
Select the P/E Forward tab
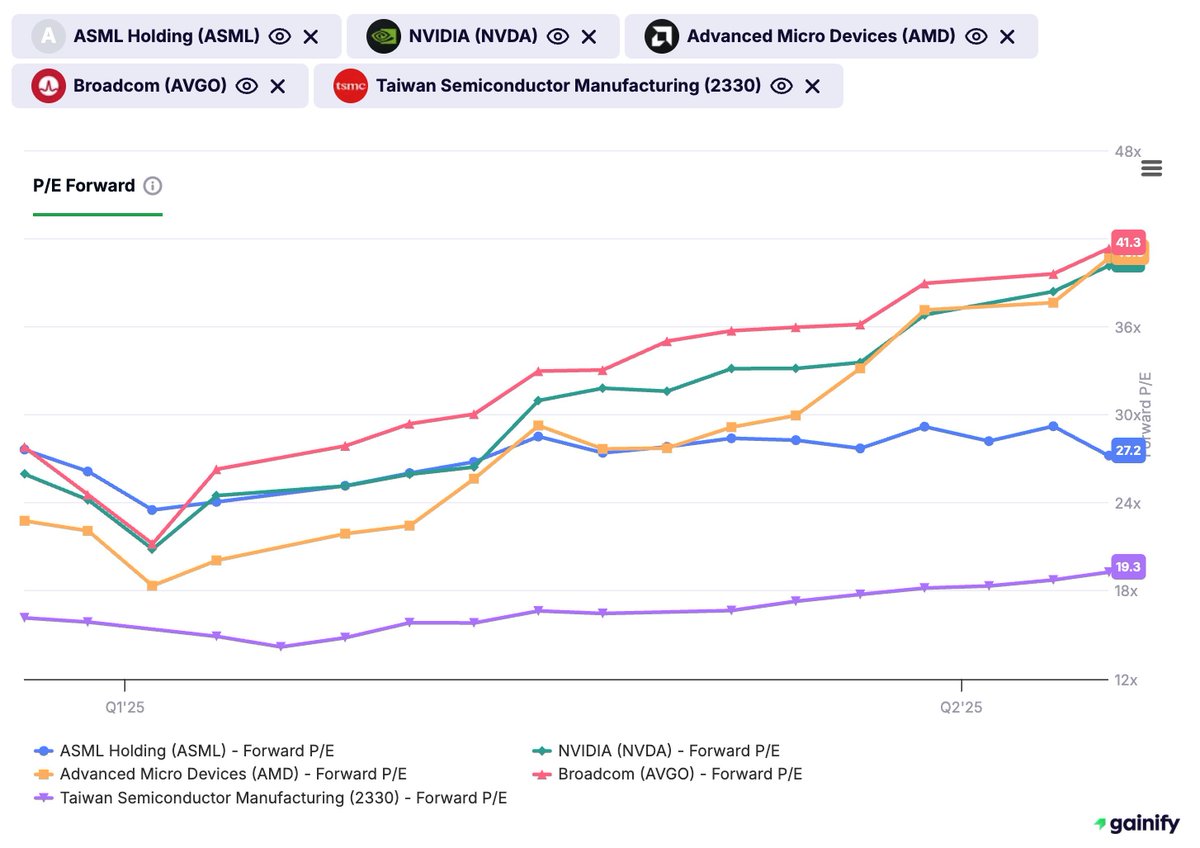tap(84, 186)
